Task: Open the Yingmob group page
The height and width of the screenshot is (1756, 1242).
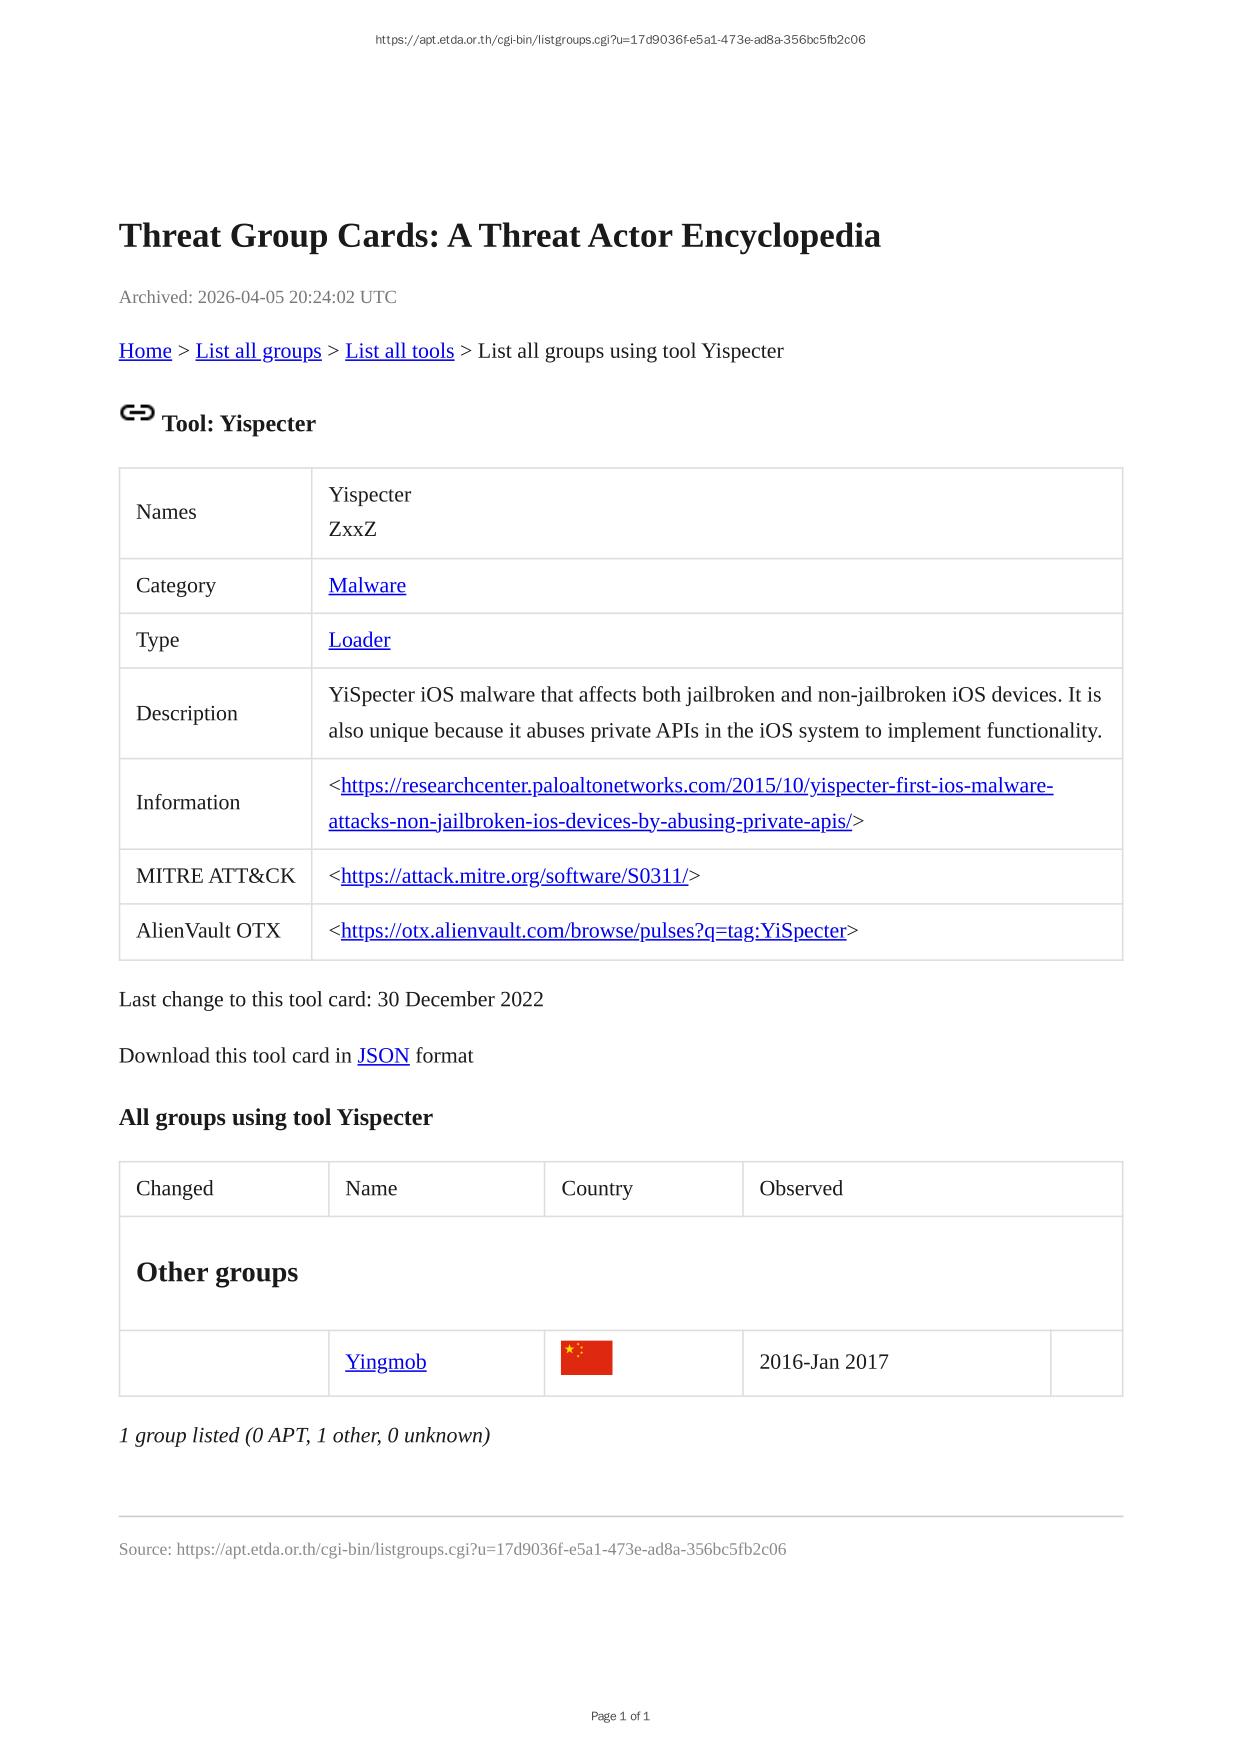Action: click(385, 1362)
